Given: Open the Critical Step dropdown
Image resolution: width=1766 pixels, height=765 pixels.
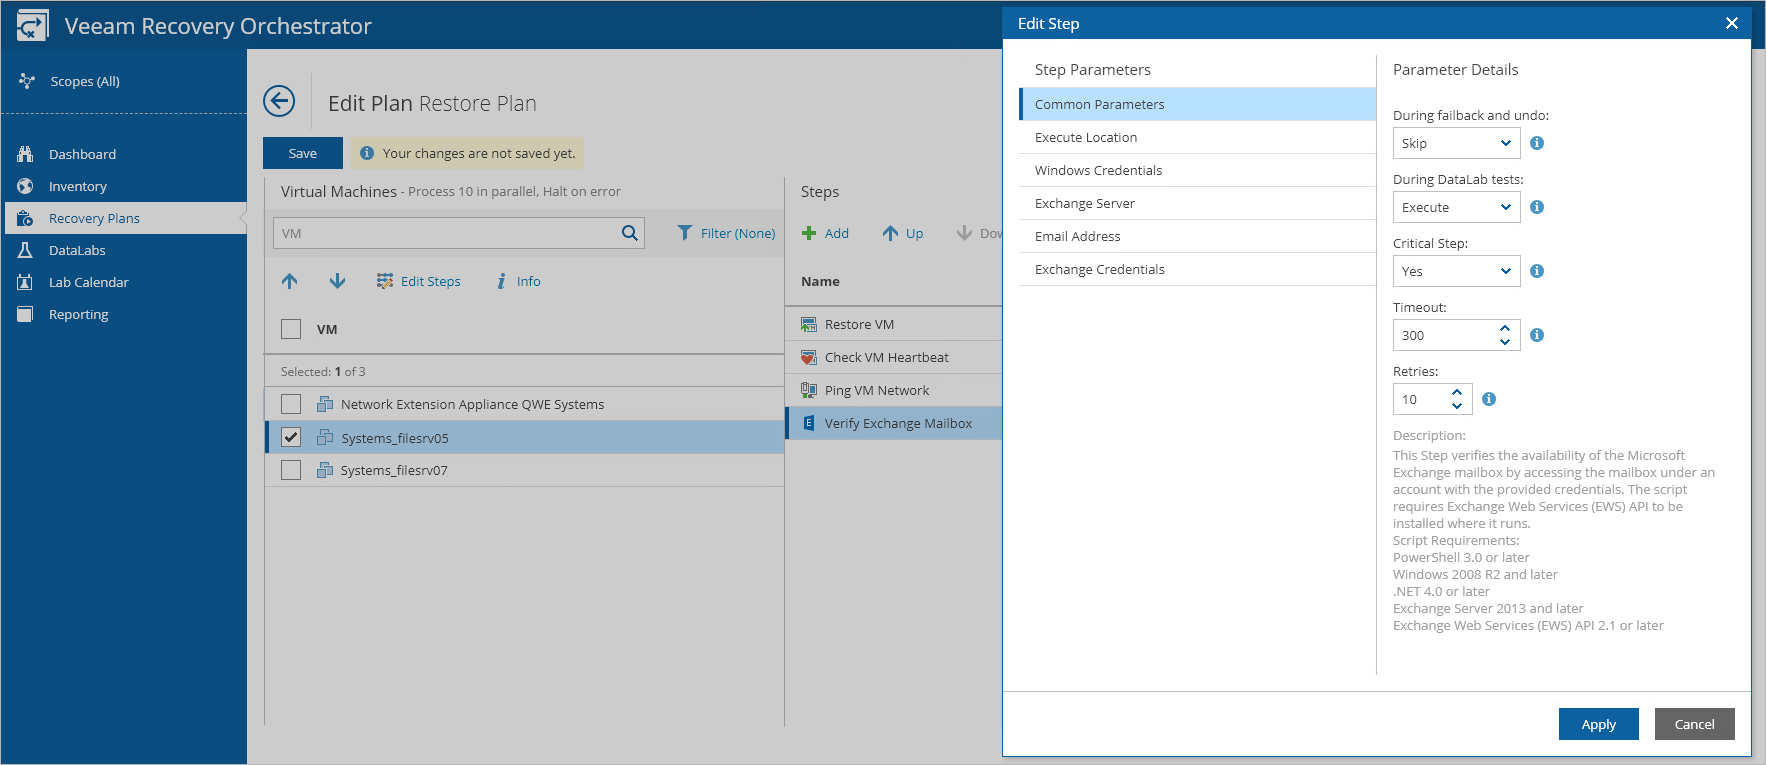Looking at the screenshot, I should [x=1456, y=271].
